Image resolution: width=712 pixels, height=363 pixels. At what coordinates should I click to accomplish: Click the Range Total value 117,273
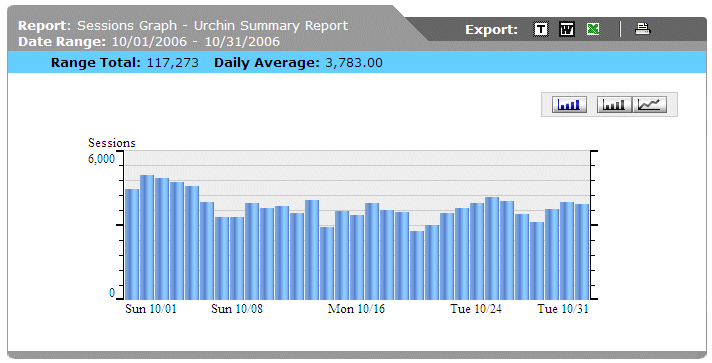click(173, 63)
